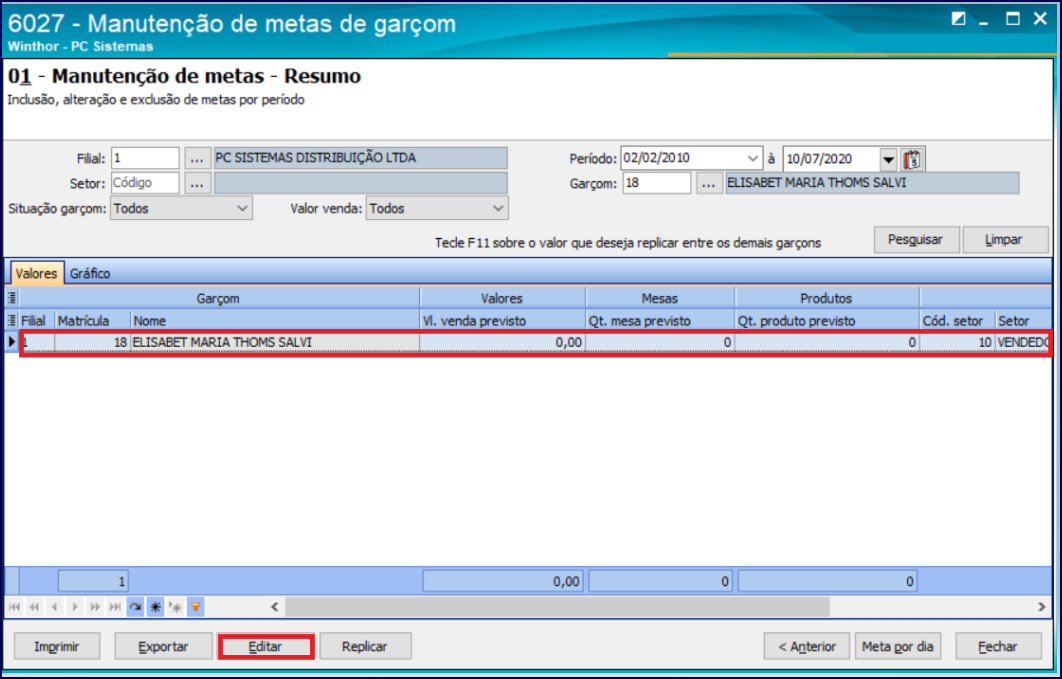The image size is (1062, 679).
Task: Click the Produtos band header
Action: click(827, 298)
